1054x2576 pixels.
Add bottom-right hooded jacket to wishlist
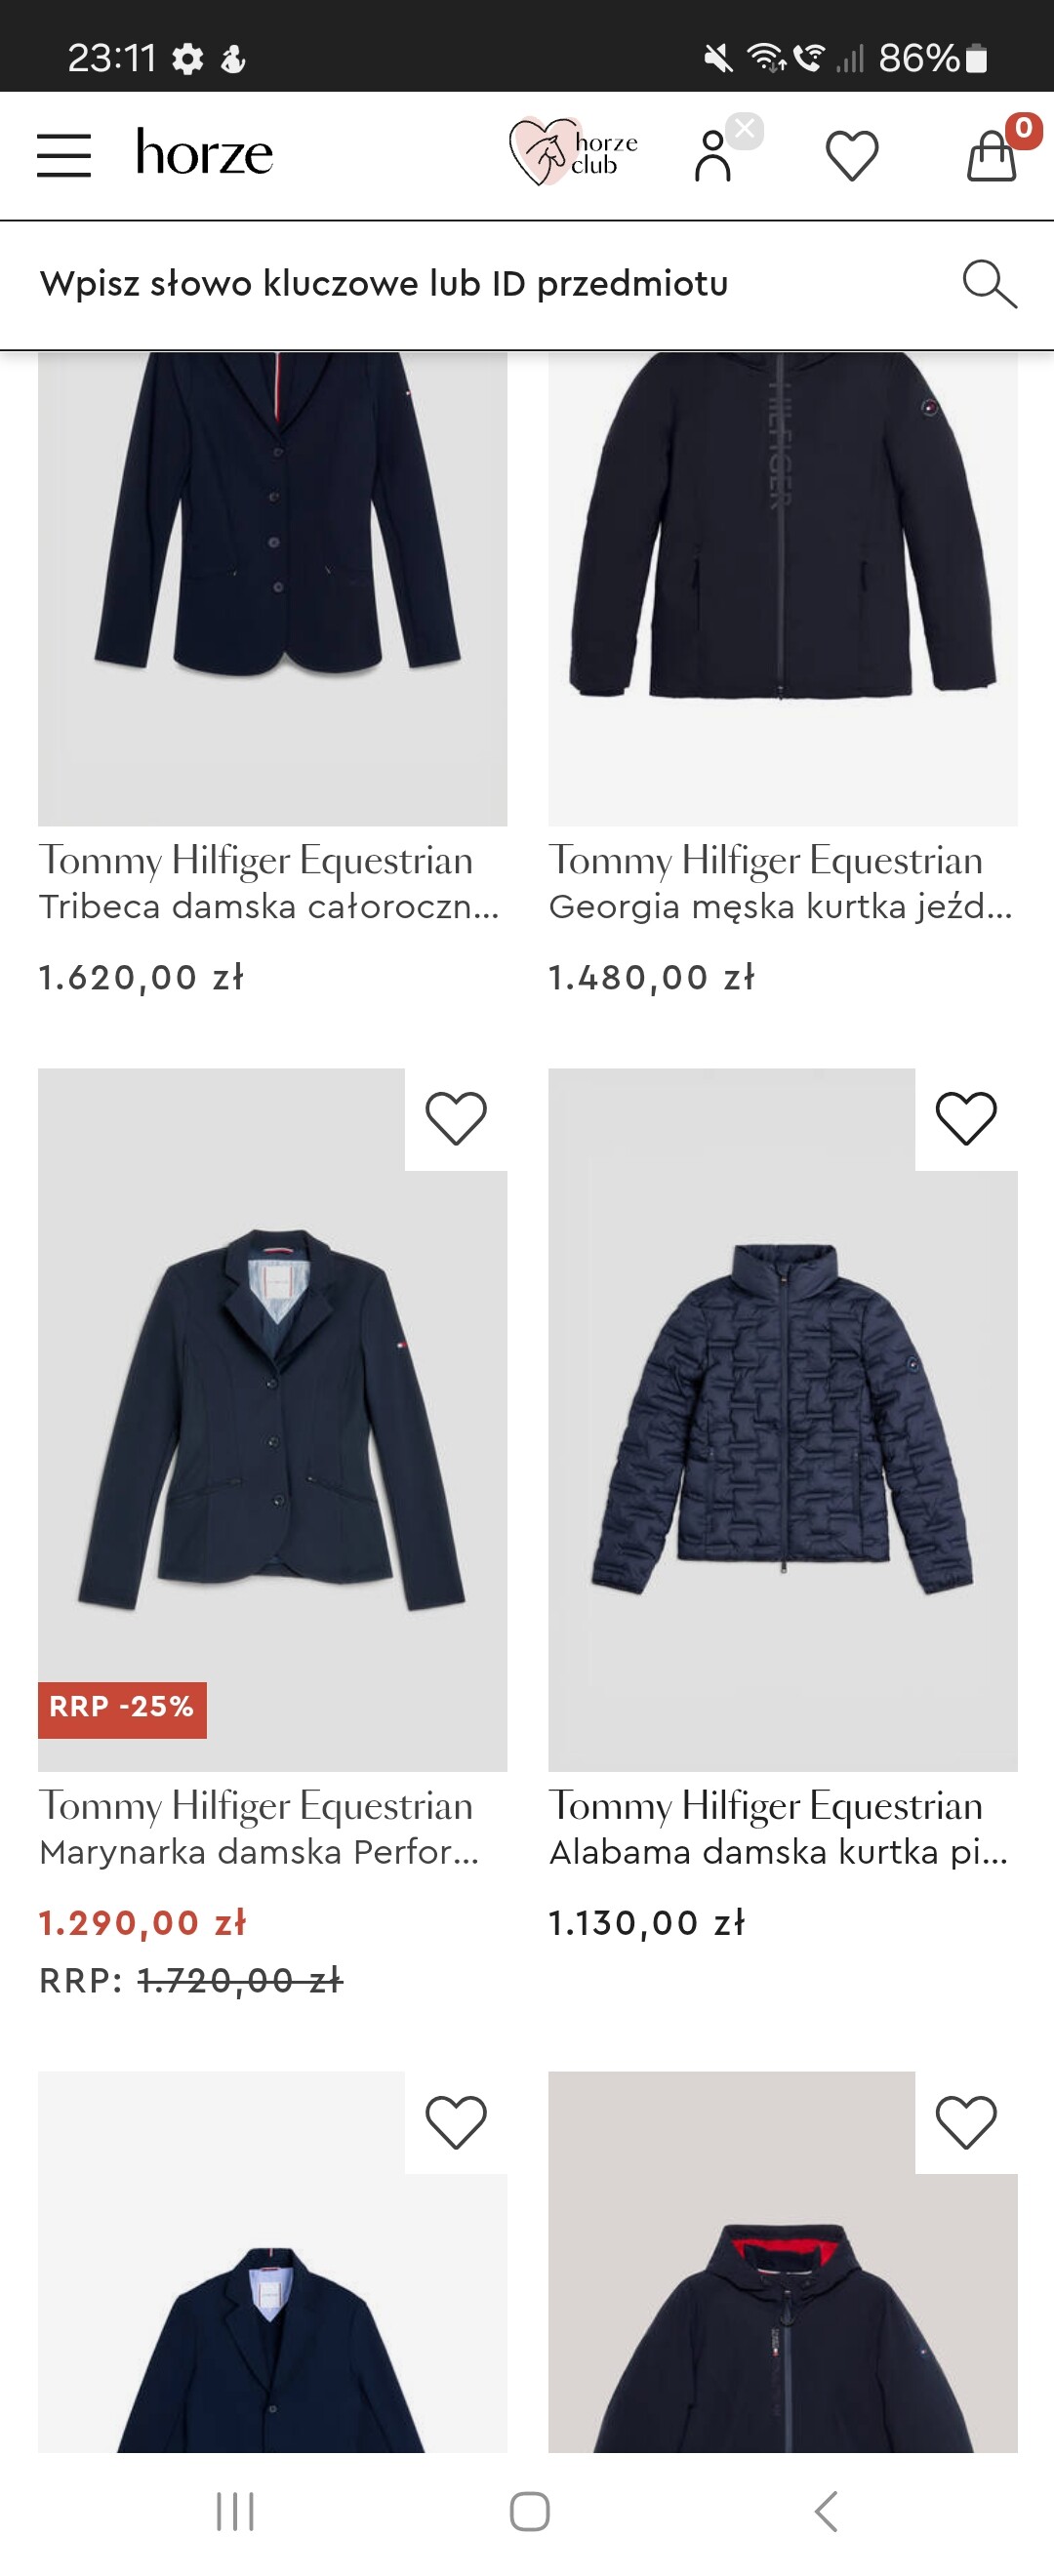(x=966, y=2122)
